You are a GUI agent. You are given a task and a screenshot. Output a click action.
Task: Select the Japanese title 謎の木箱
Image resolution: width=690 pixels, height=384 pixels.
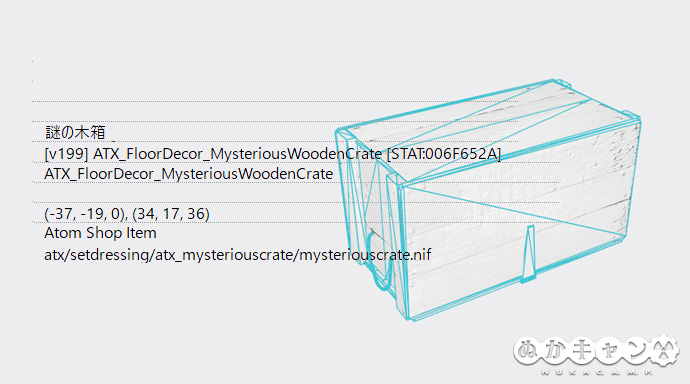[x=75, y=132]
